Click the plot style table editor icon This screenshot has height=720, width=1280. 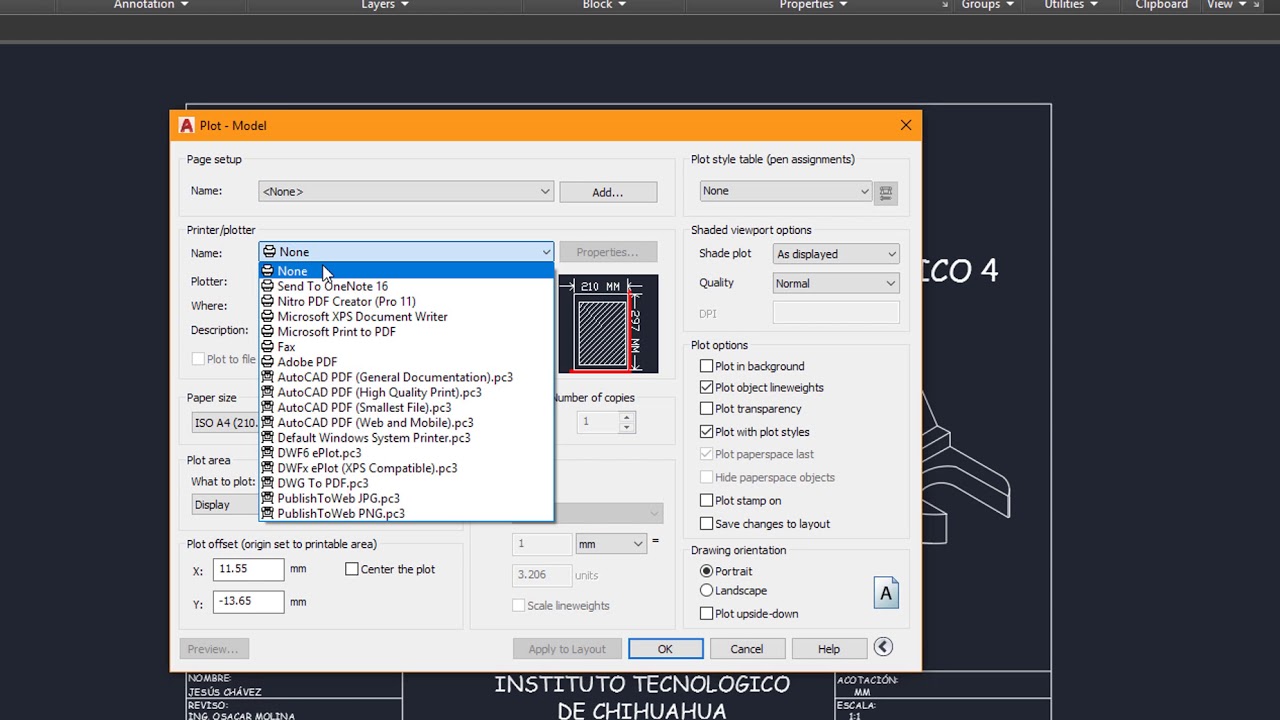click(x=885, y=192)
